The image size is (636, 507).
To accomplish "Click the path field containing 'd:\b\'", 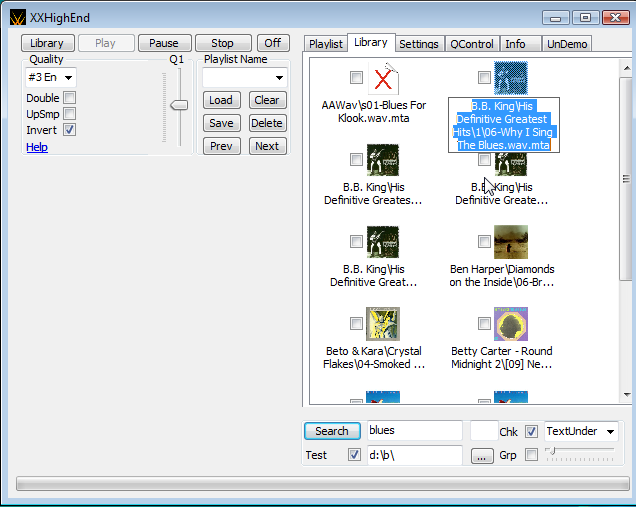I will (415, 455).
